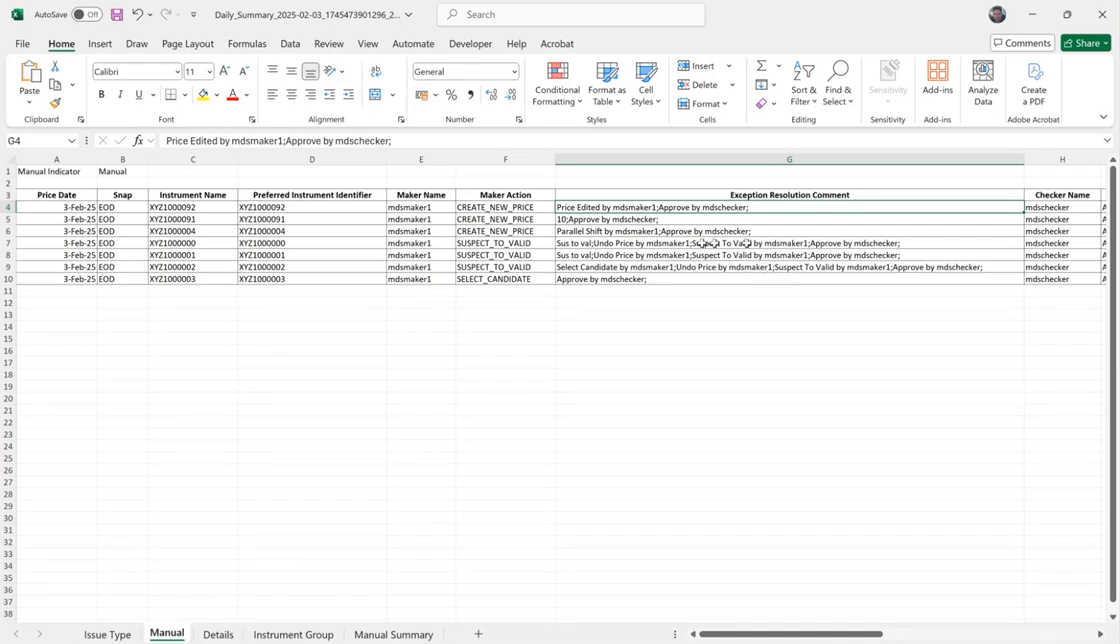Open the Format cells dropdown
Image resolution: width=1120 pixels, height=644 pixels.
coord(702,104)
